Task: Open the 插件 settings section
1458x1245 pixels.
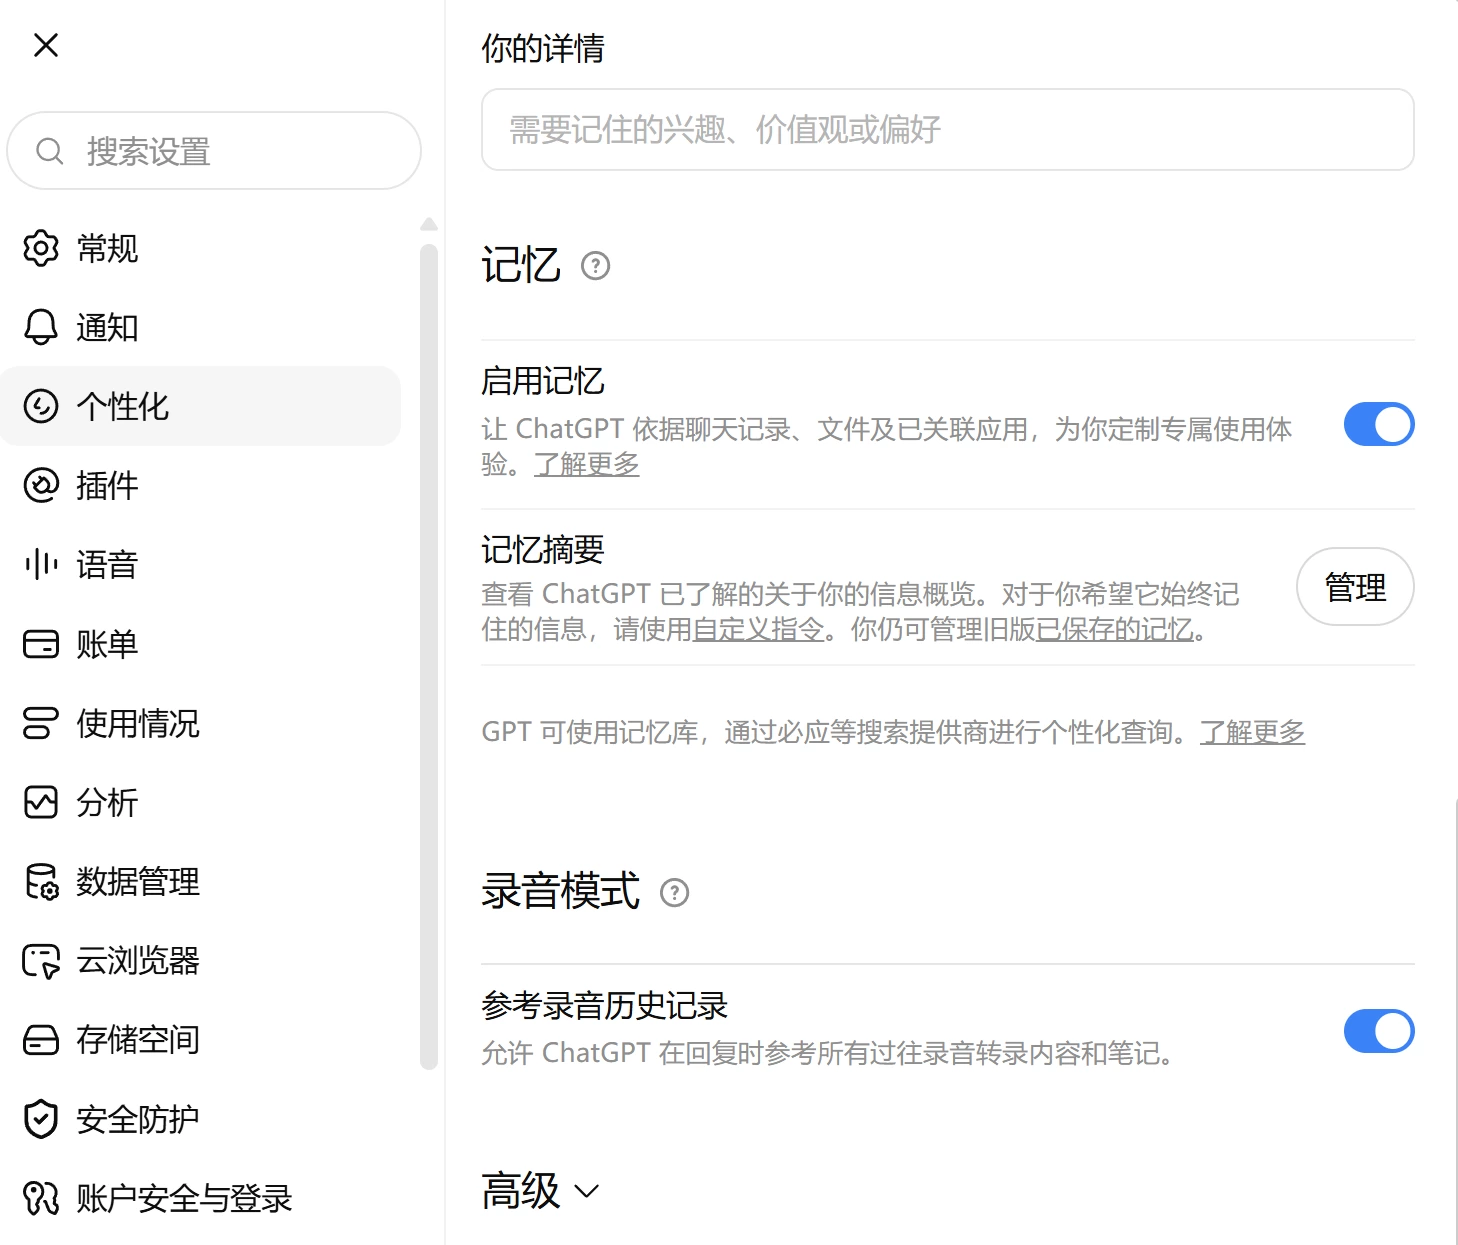Action: [200, 485]
